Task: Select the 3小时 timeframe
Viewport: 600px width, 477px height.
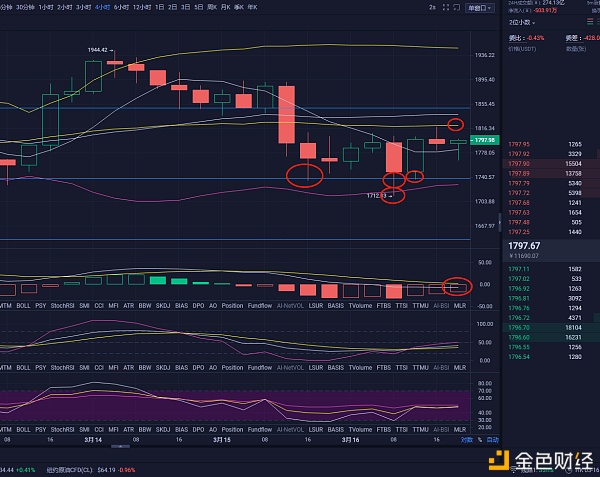Action: (x=83, y=7)
